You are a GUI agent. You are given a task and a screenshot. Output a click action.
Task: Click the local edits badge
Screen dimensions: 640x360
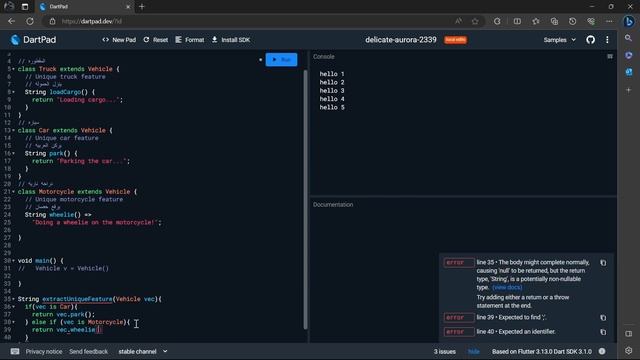[x=456, y=40]
